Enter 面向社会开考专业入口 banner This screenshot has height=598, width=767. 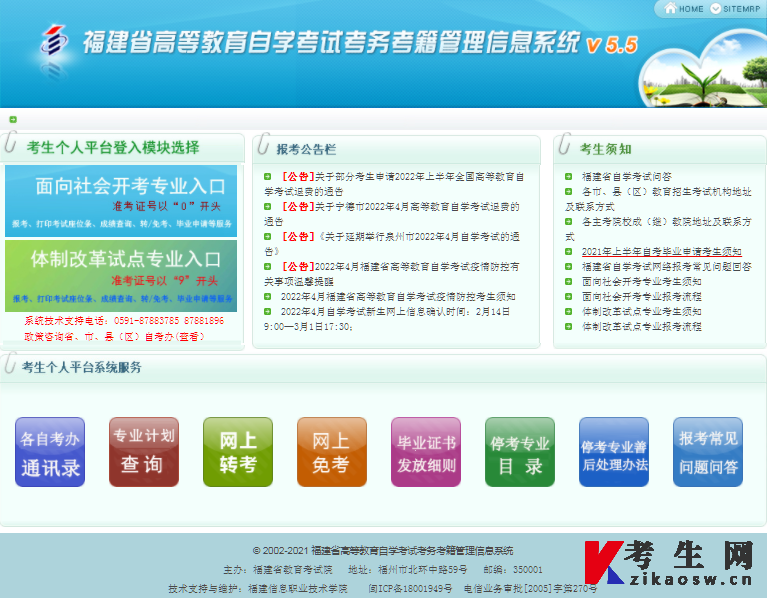(121, 200)
